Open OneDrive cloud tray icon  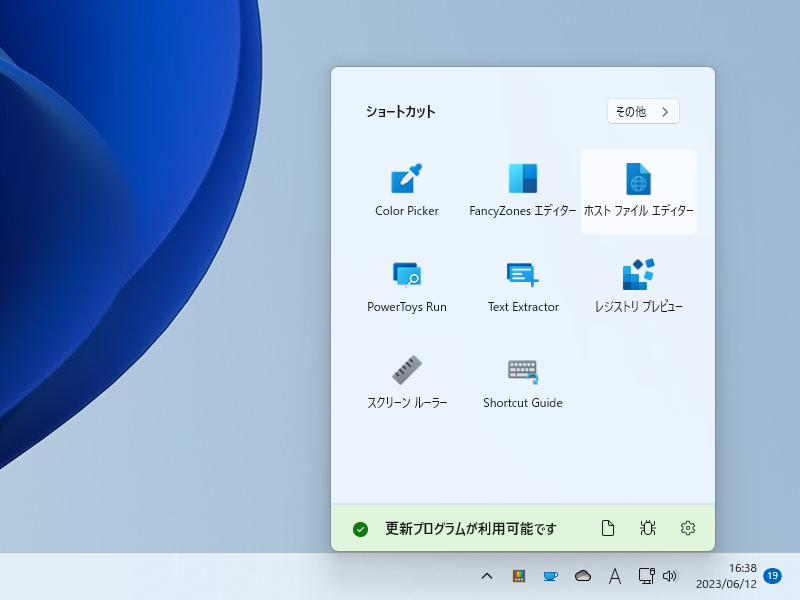pos(583,576)
